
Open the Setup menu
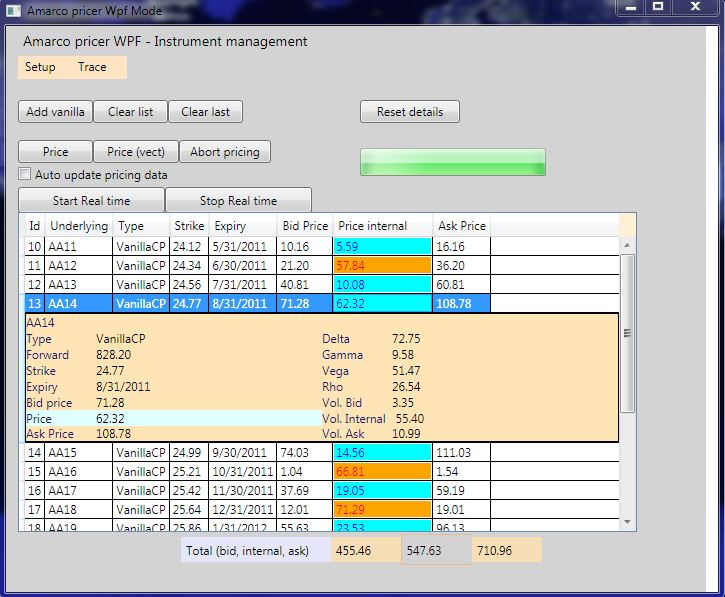tap(40, 67)
